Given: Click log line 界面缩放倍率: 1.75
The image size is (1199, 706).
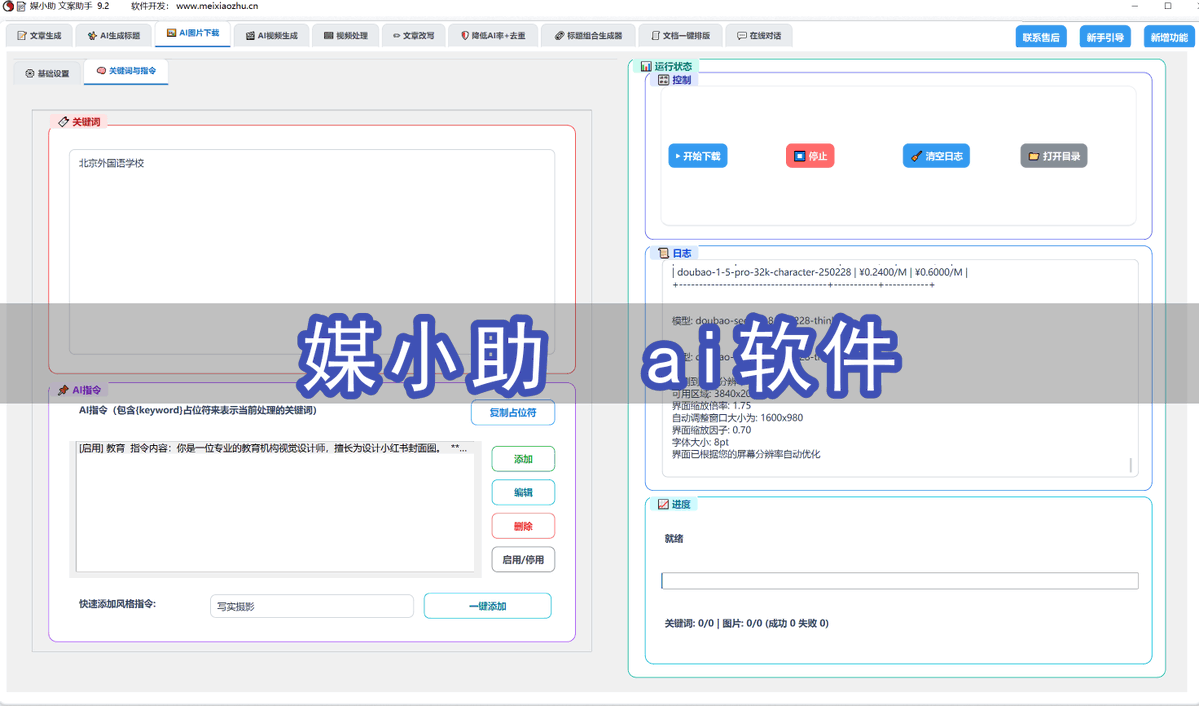Looking at the screenshot, I should coord(711,405).
